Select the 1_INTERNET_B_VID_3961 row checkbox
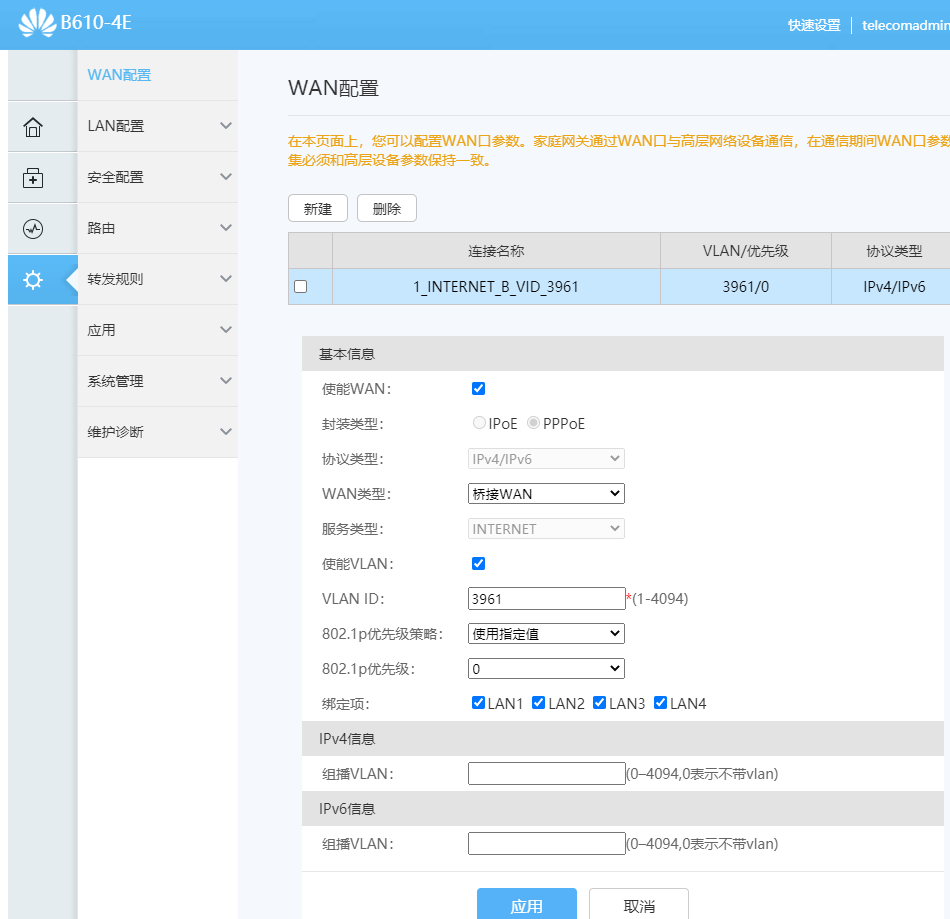Image resolution: width=950 pixels, height=919 pixels. coord(300,287)
